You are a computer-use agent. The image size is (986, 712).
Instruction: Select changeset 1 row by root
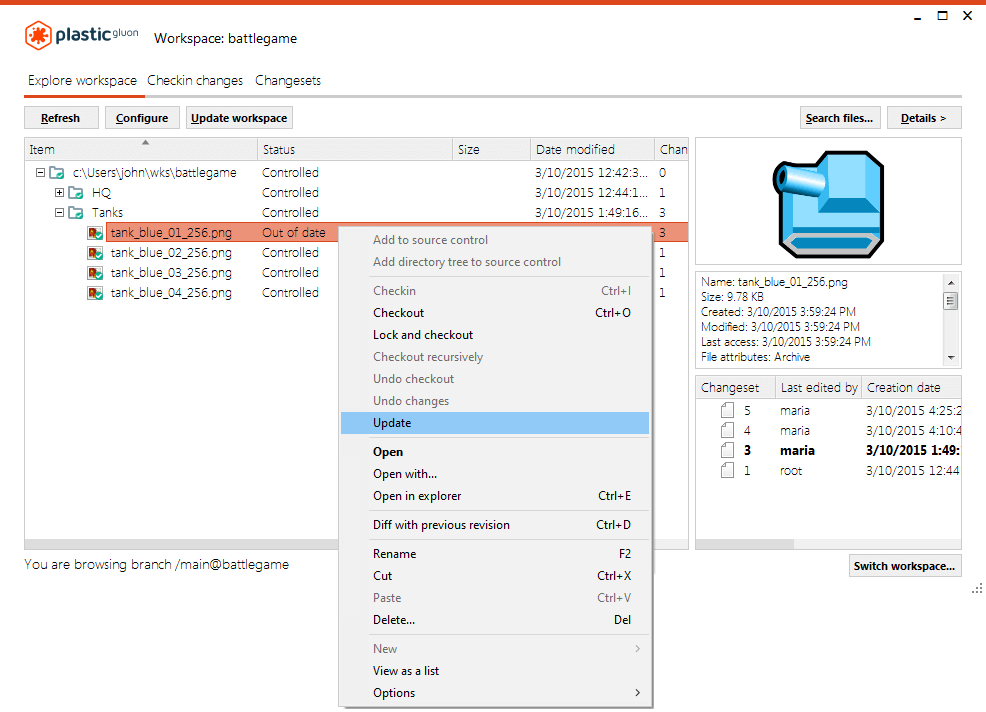pyautogui.click(x=829, y=470)
